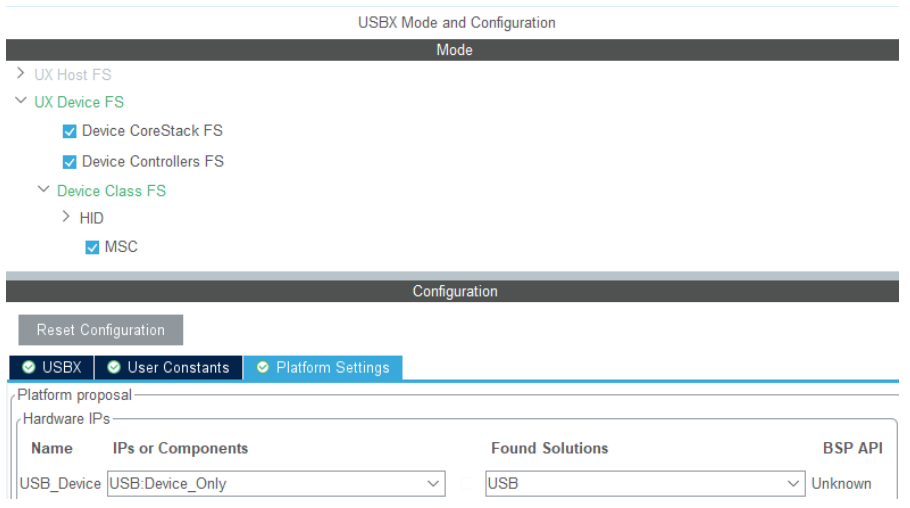Click the Hardware IPs group label
This screenshot has height=508, width=910.
pyautogui.click(x=66, y=419)
